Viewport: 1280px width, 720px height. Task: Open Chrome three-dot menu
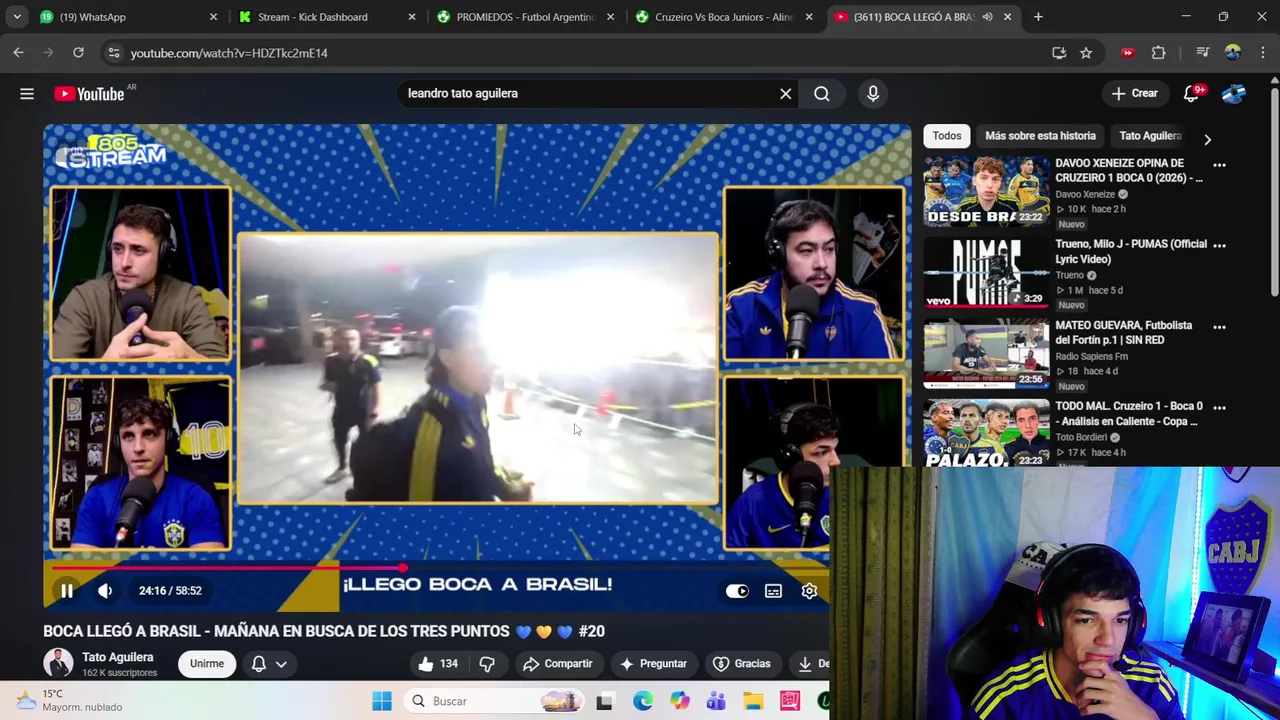(x=1262, y=53)
